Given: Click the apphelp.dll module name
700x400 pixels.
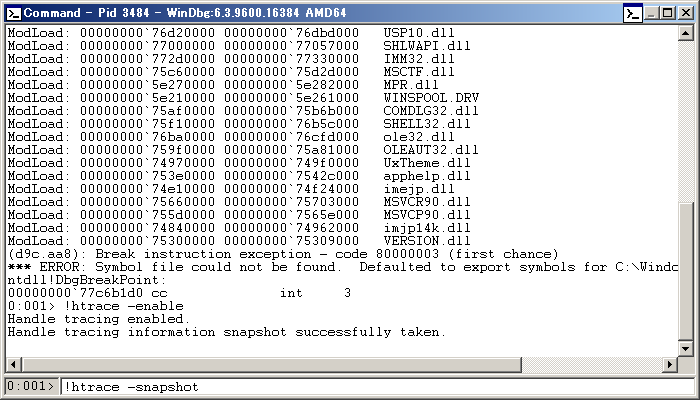Looking at the screenshot, I should (x=427, y=175).
